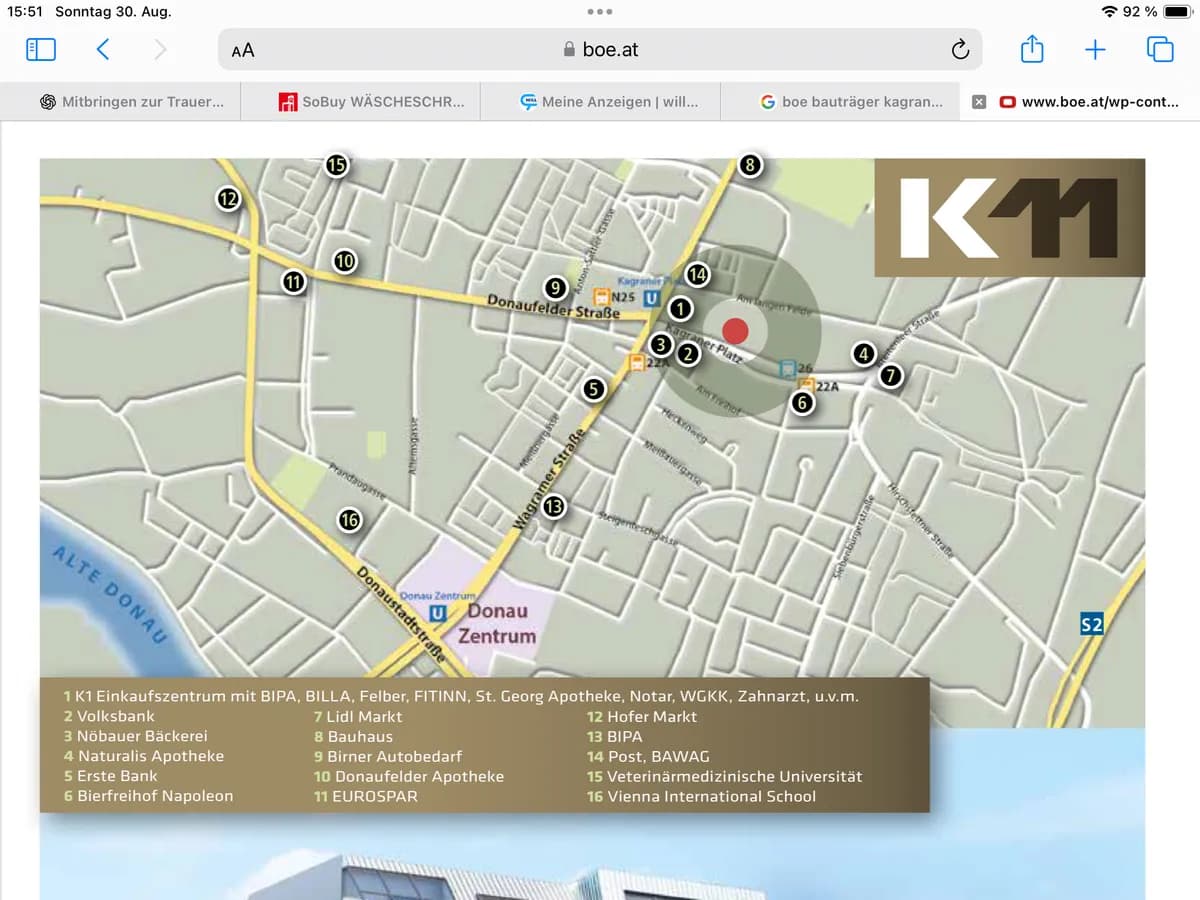Screen dimensions: 1200x900
Task: Tap the 15:51 clock in status bar
Action: 25,12
